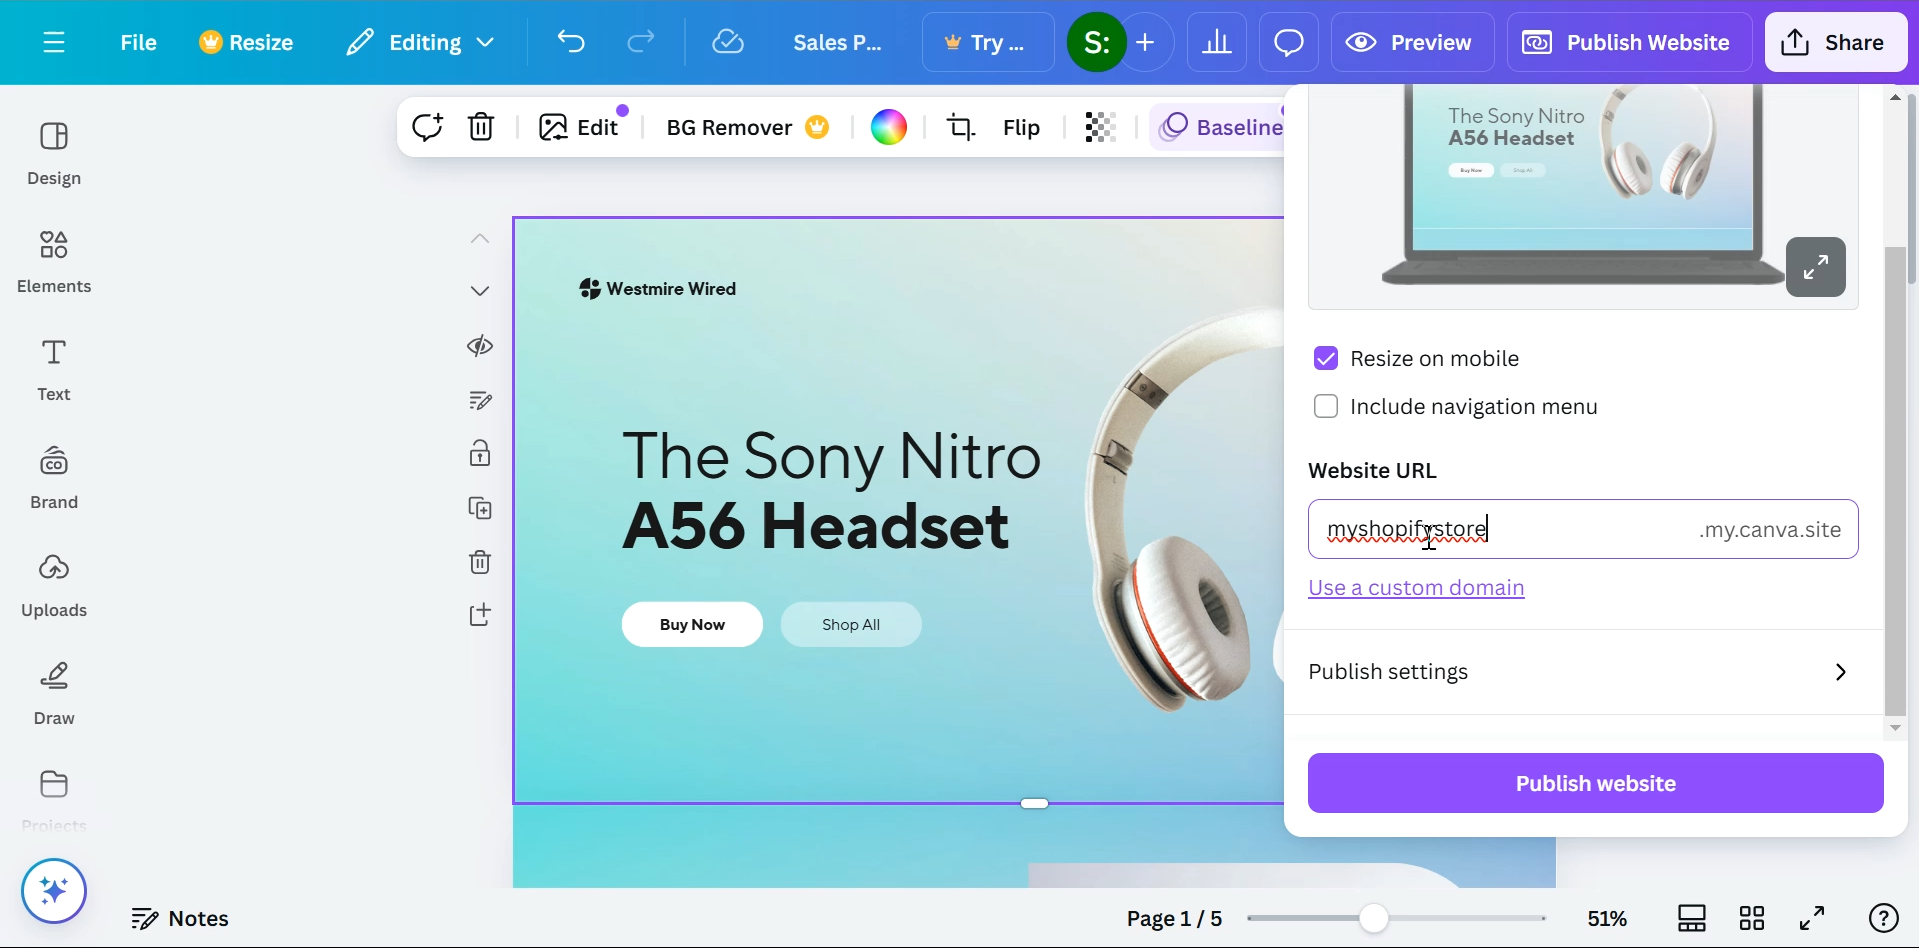
Task: Click the laptop website preview thumbnail
Action: 1583,195
